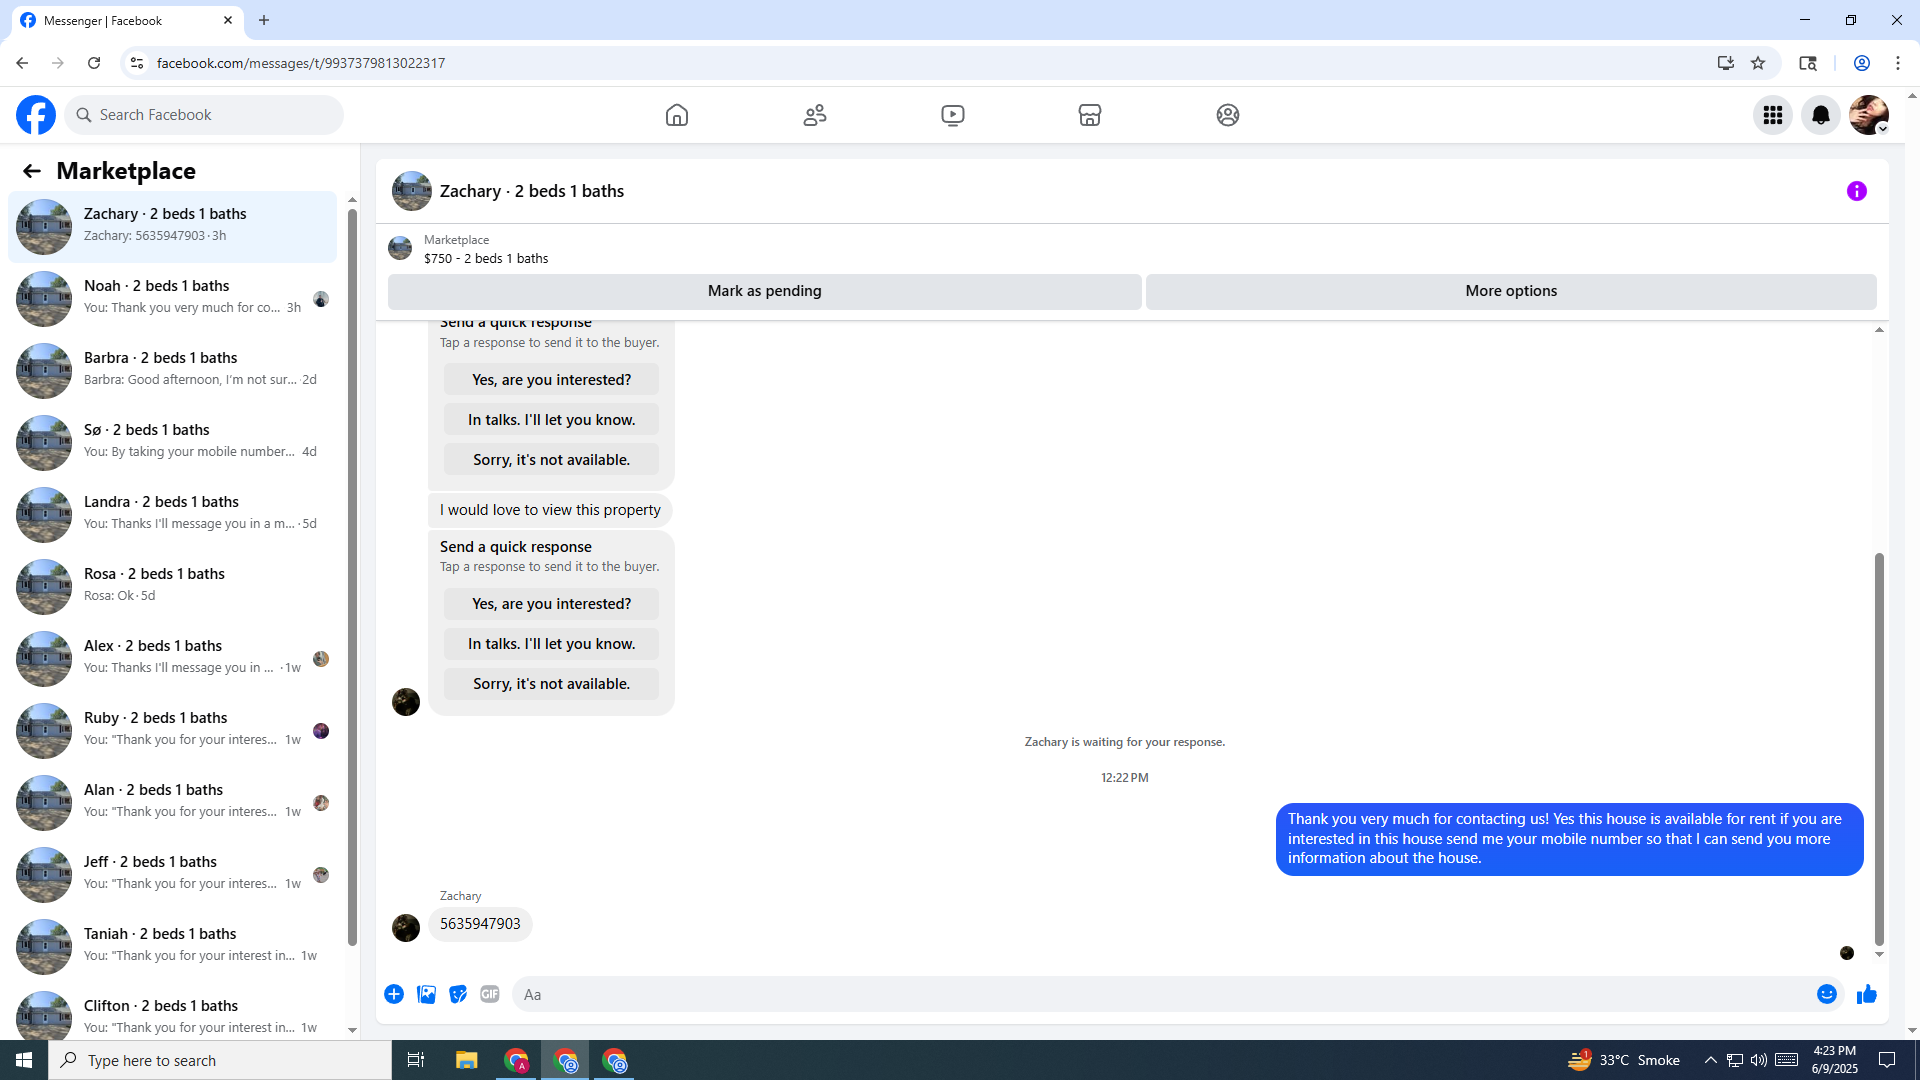The image size is (1920, 1080).
Task: Click the GIF picker icon
Action: pyautogui.click(x=490, y=994)
